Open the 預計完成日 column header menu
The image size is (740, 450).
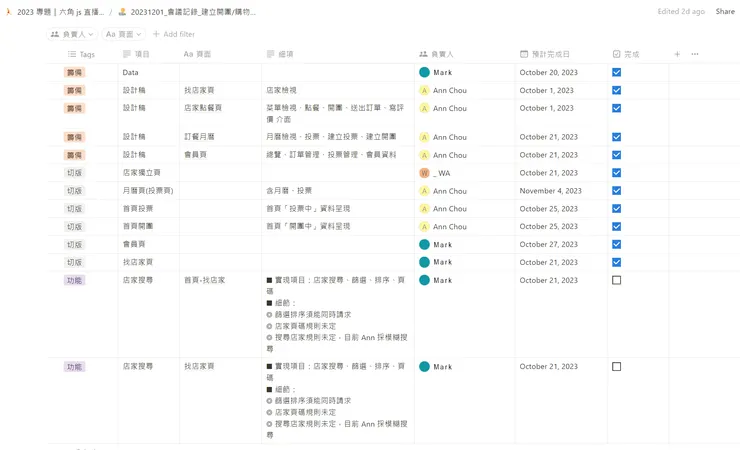pos(545,54)
